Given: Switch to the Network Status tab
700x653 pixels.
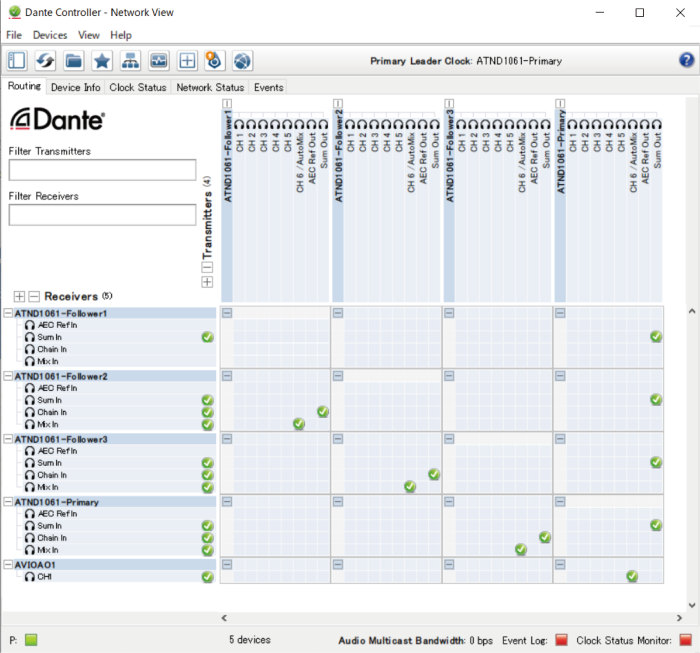Looking at the screenshot, I should 210,87.
